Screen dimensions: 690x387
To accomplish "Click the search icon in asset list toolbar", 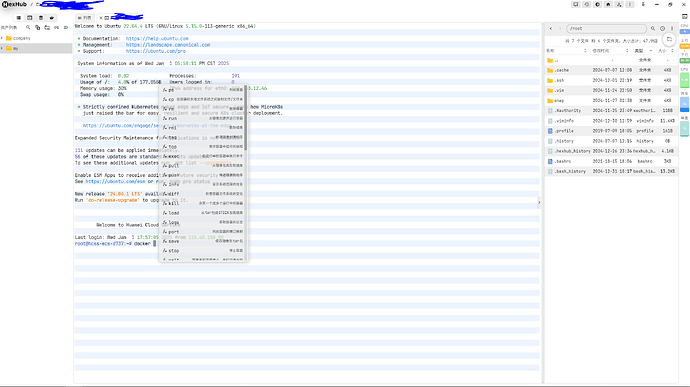I will 28,27.
